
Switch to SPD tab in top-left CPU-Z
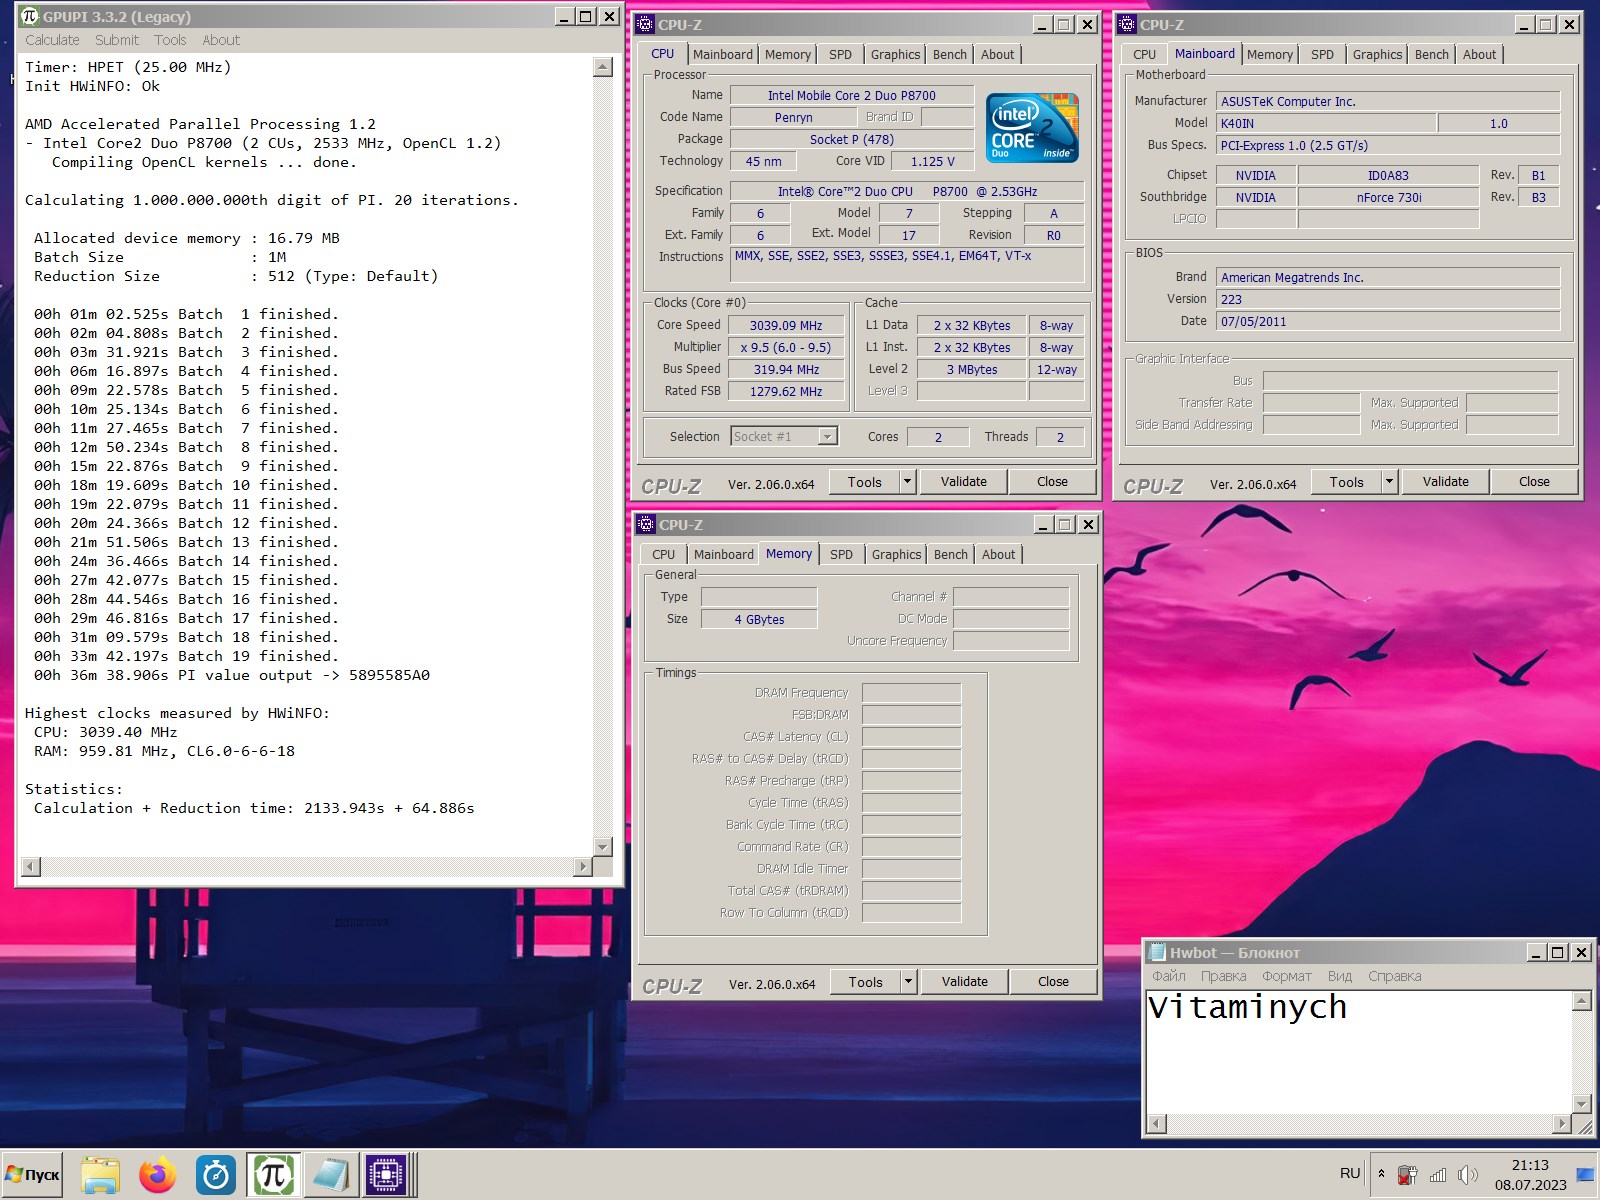pyautogui.click(x=841, y=55)
